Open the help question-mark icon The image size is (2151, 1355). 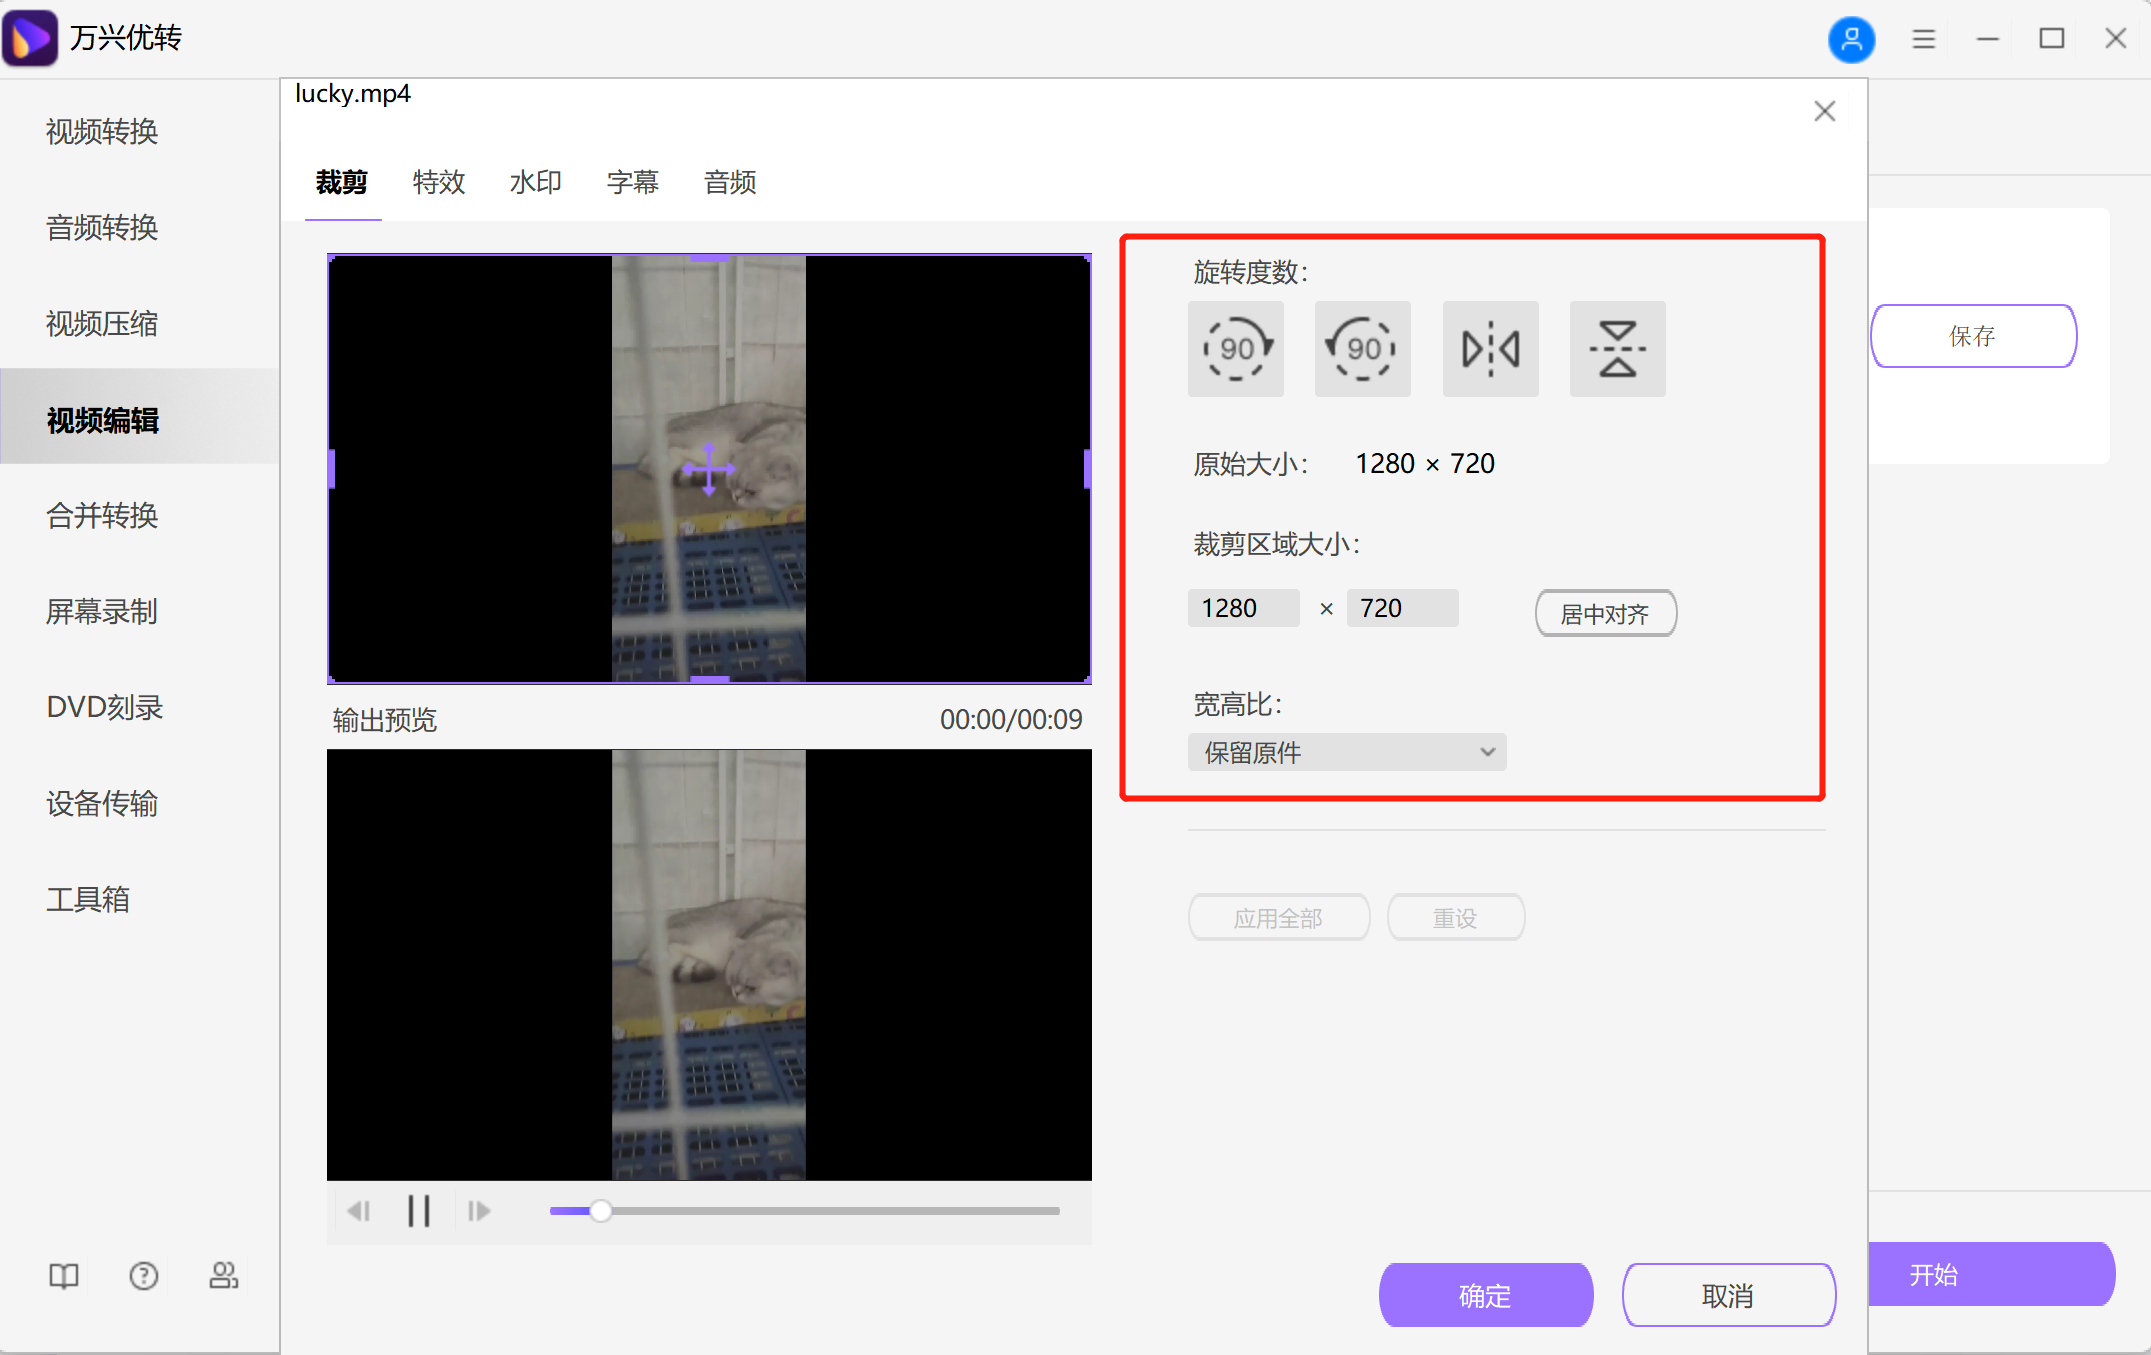(x=143, y=1276)
